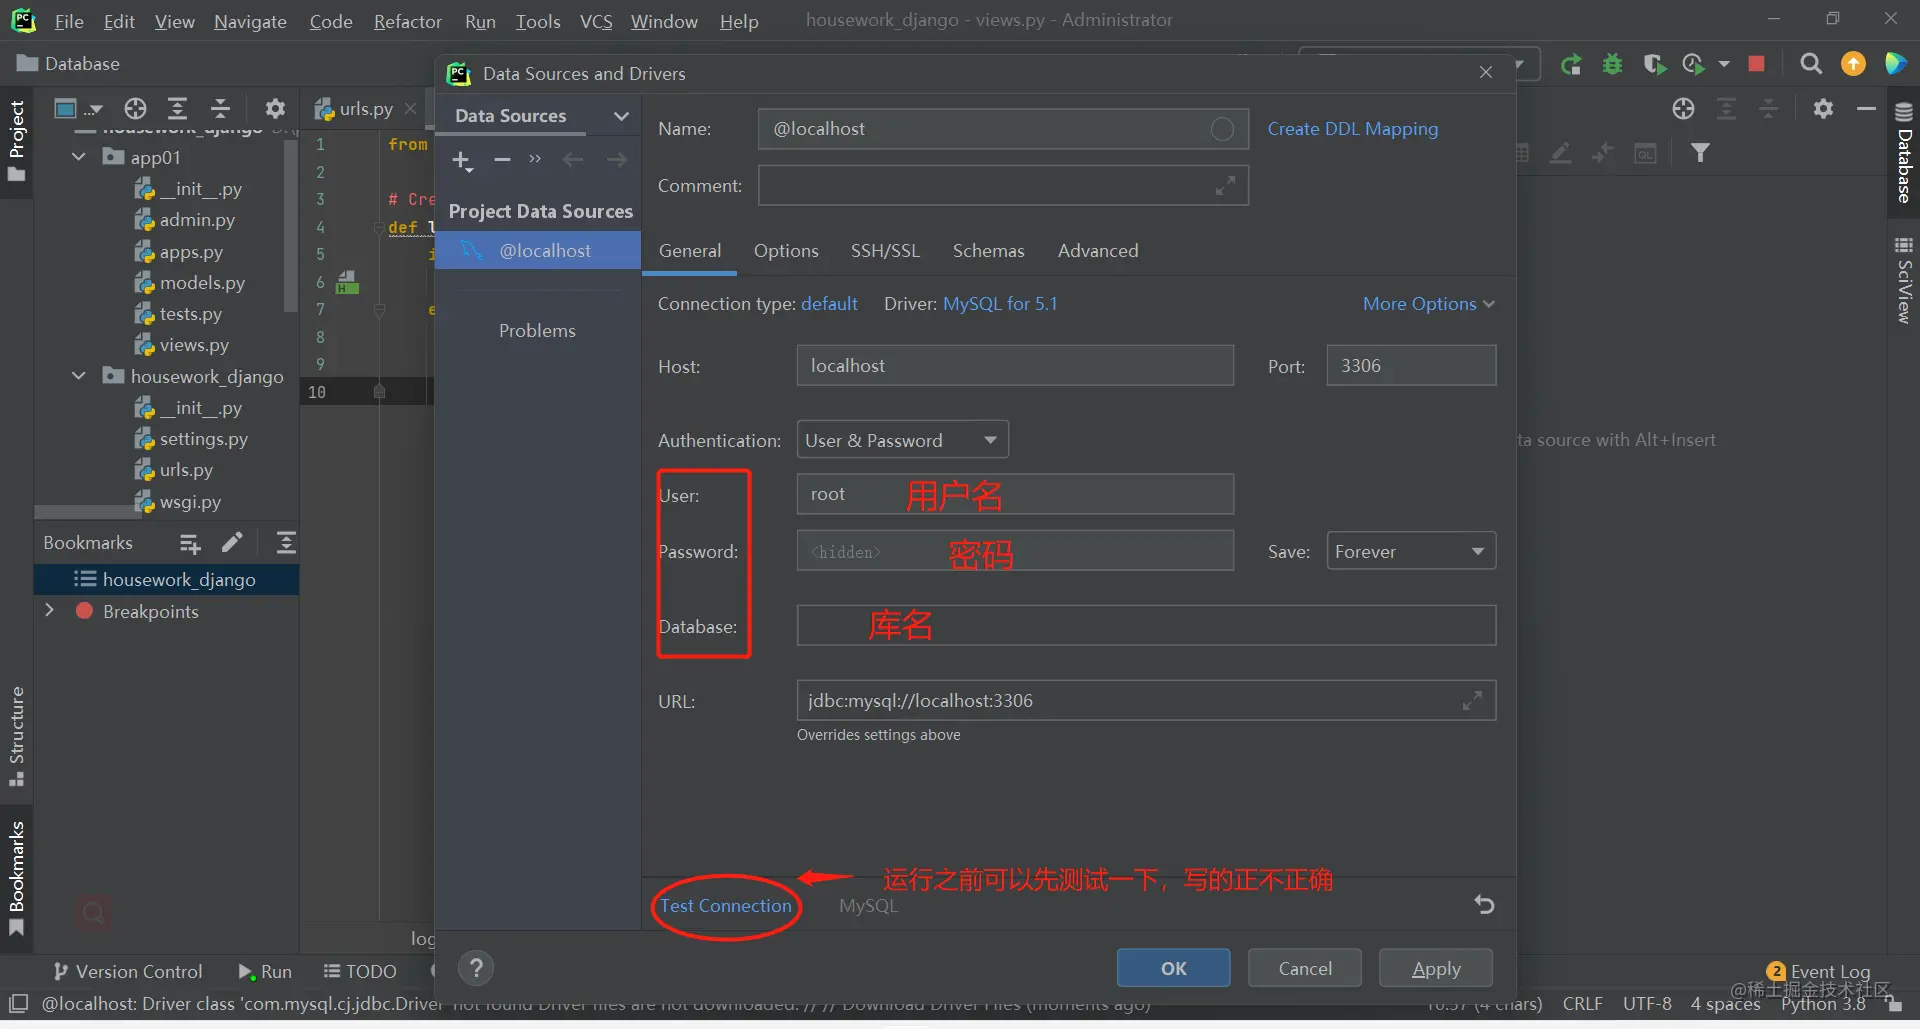Open Project panel settings gear
The height and width of the screenshot is (1029, 1920).
click(x=275, y=108)
